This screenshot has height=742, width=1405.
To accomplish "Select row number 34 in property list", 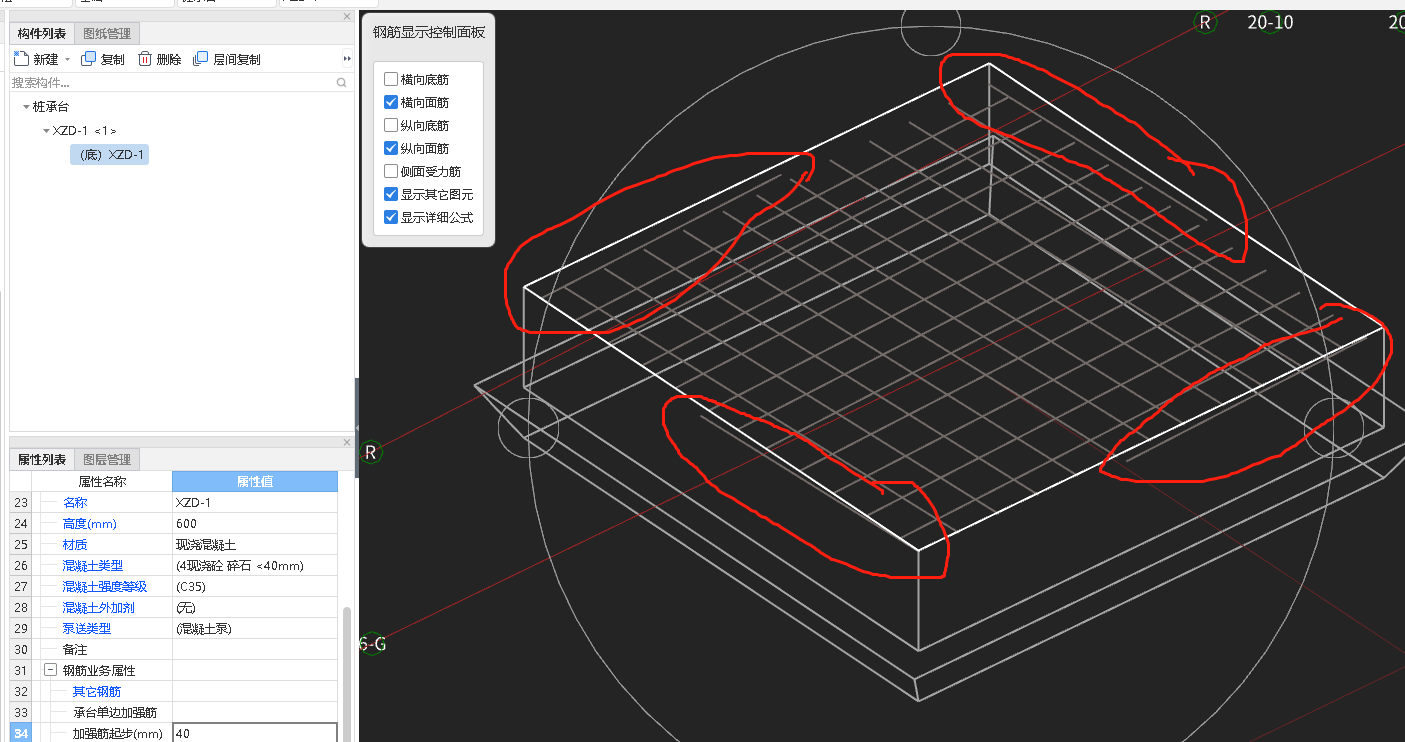I will 21,733.
